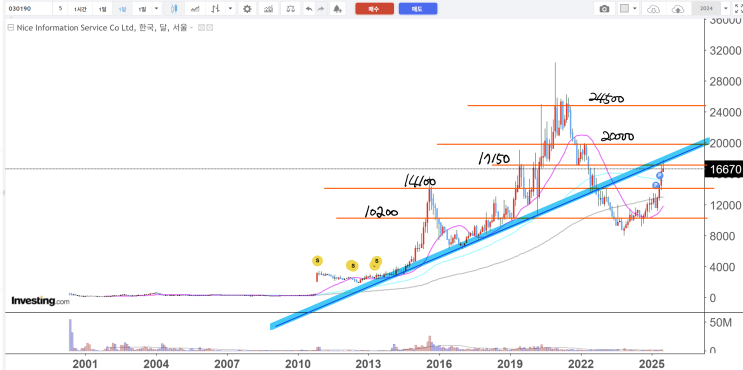743x370 pixels.
Task: Select the highlighted 1달 monthly interval
Action: (x=122, y=9)
